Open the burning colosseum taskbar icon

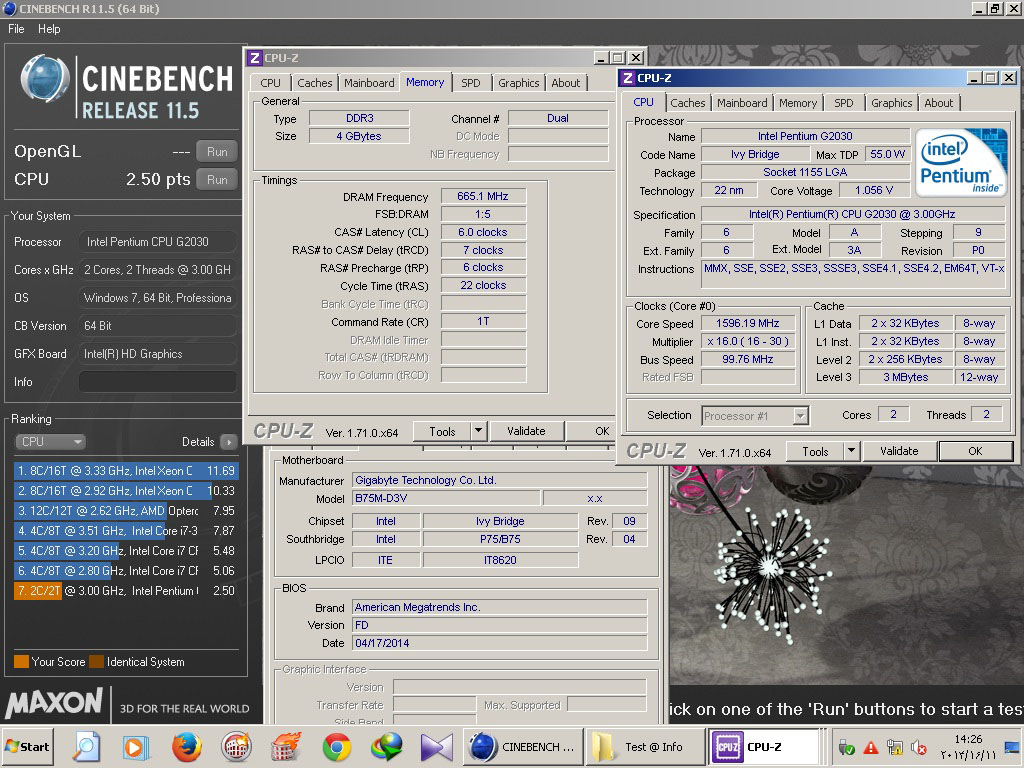click(286, 746)
